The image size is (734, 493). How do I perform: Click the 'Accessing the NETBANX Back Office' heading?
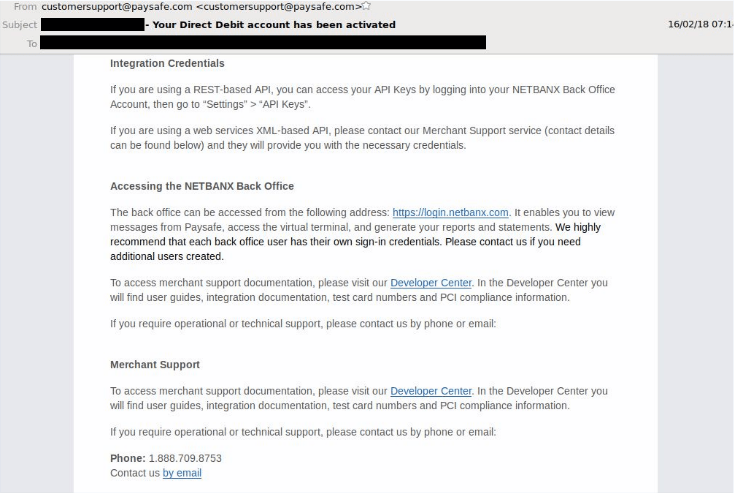point(202,186)
